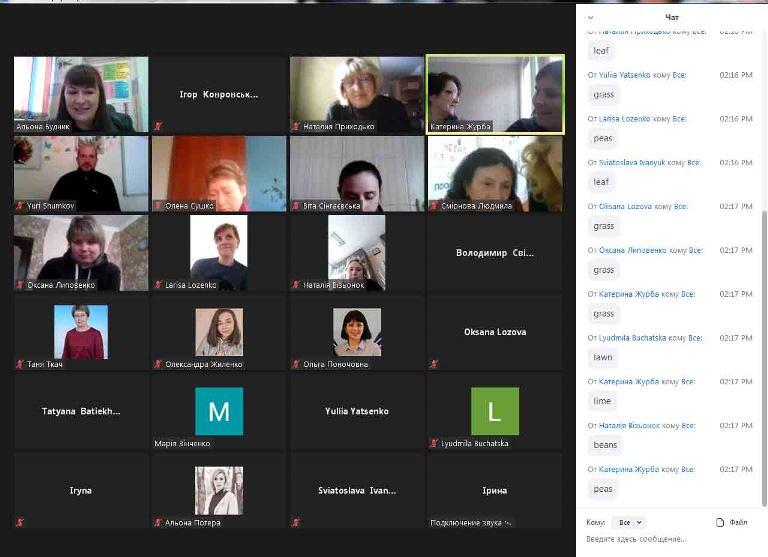
Task: Open the recipient dropdown set to "Все"
Action: (630, 522)
